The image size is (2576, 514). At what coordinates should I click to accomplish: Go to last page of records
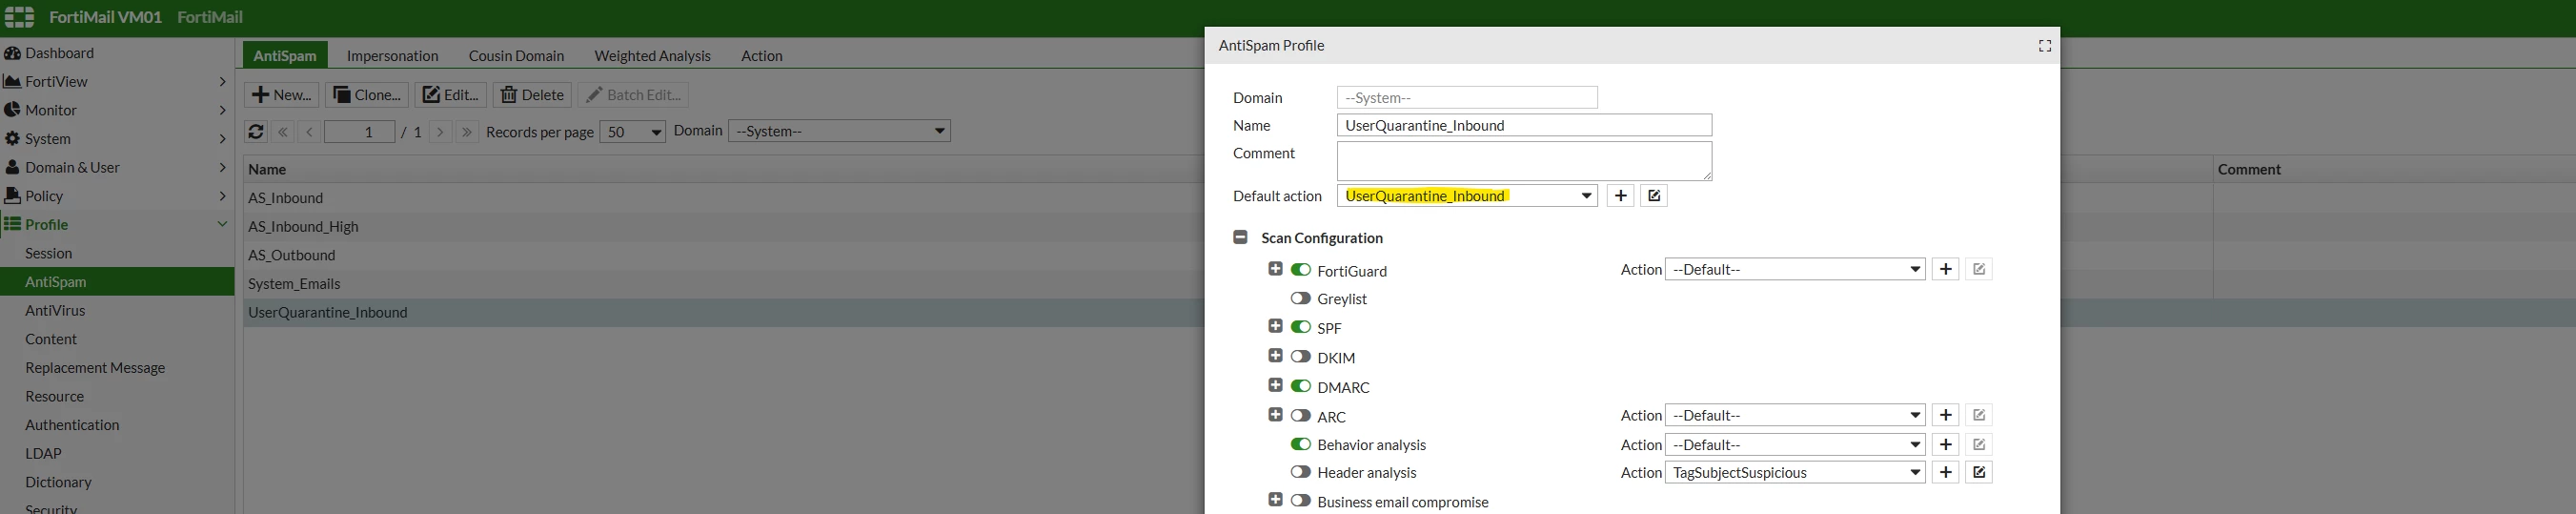click(467, 132)
